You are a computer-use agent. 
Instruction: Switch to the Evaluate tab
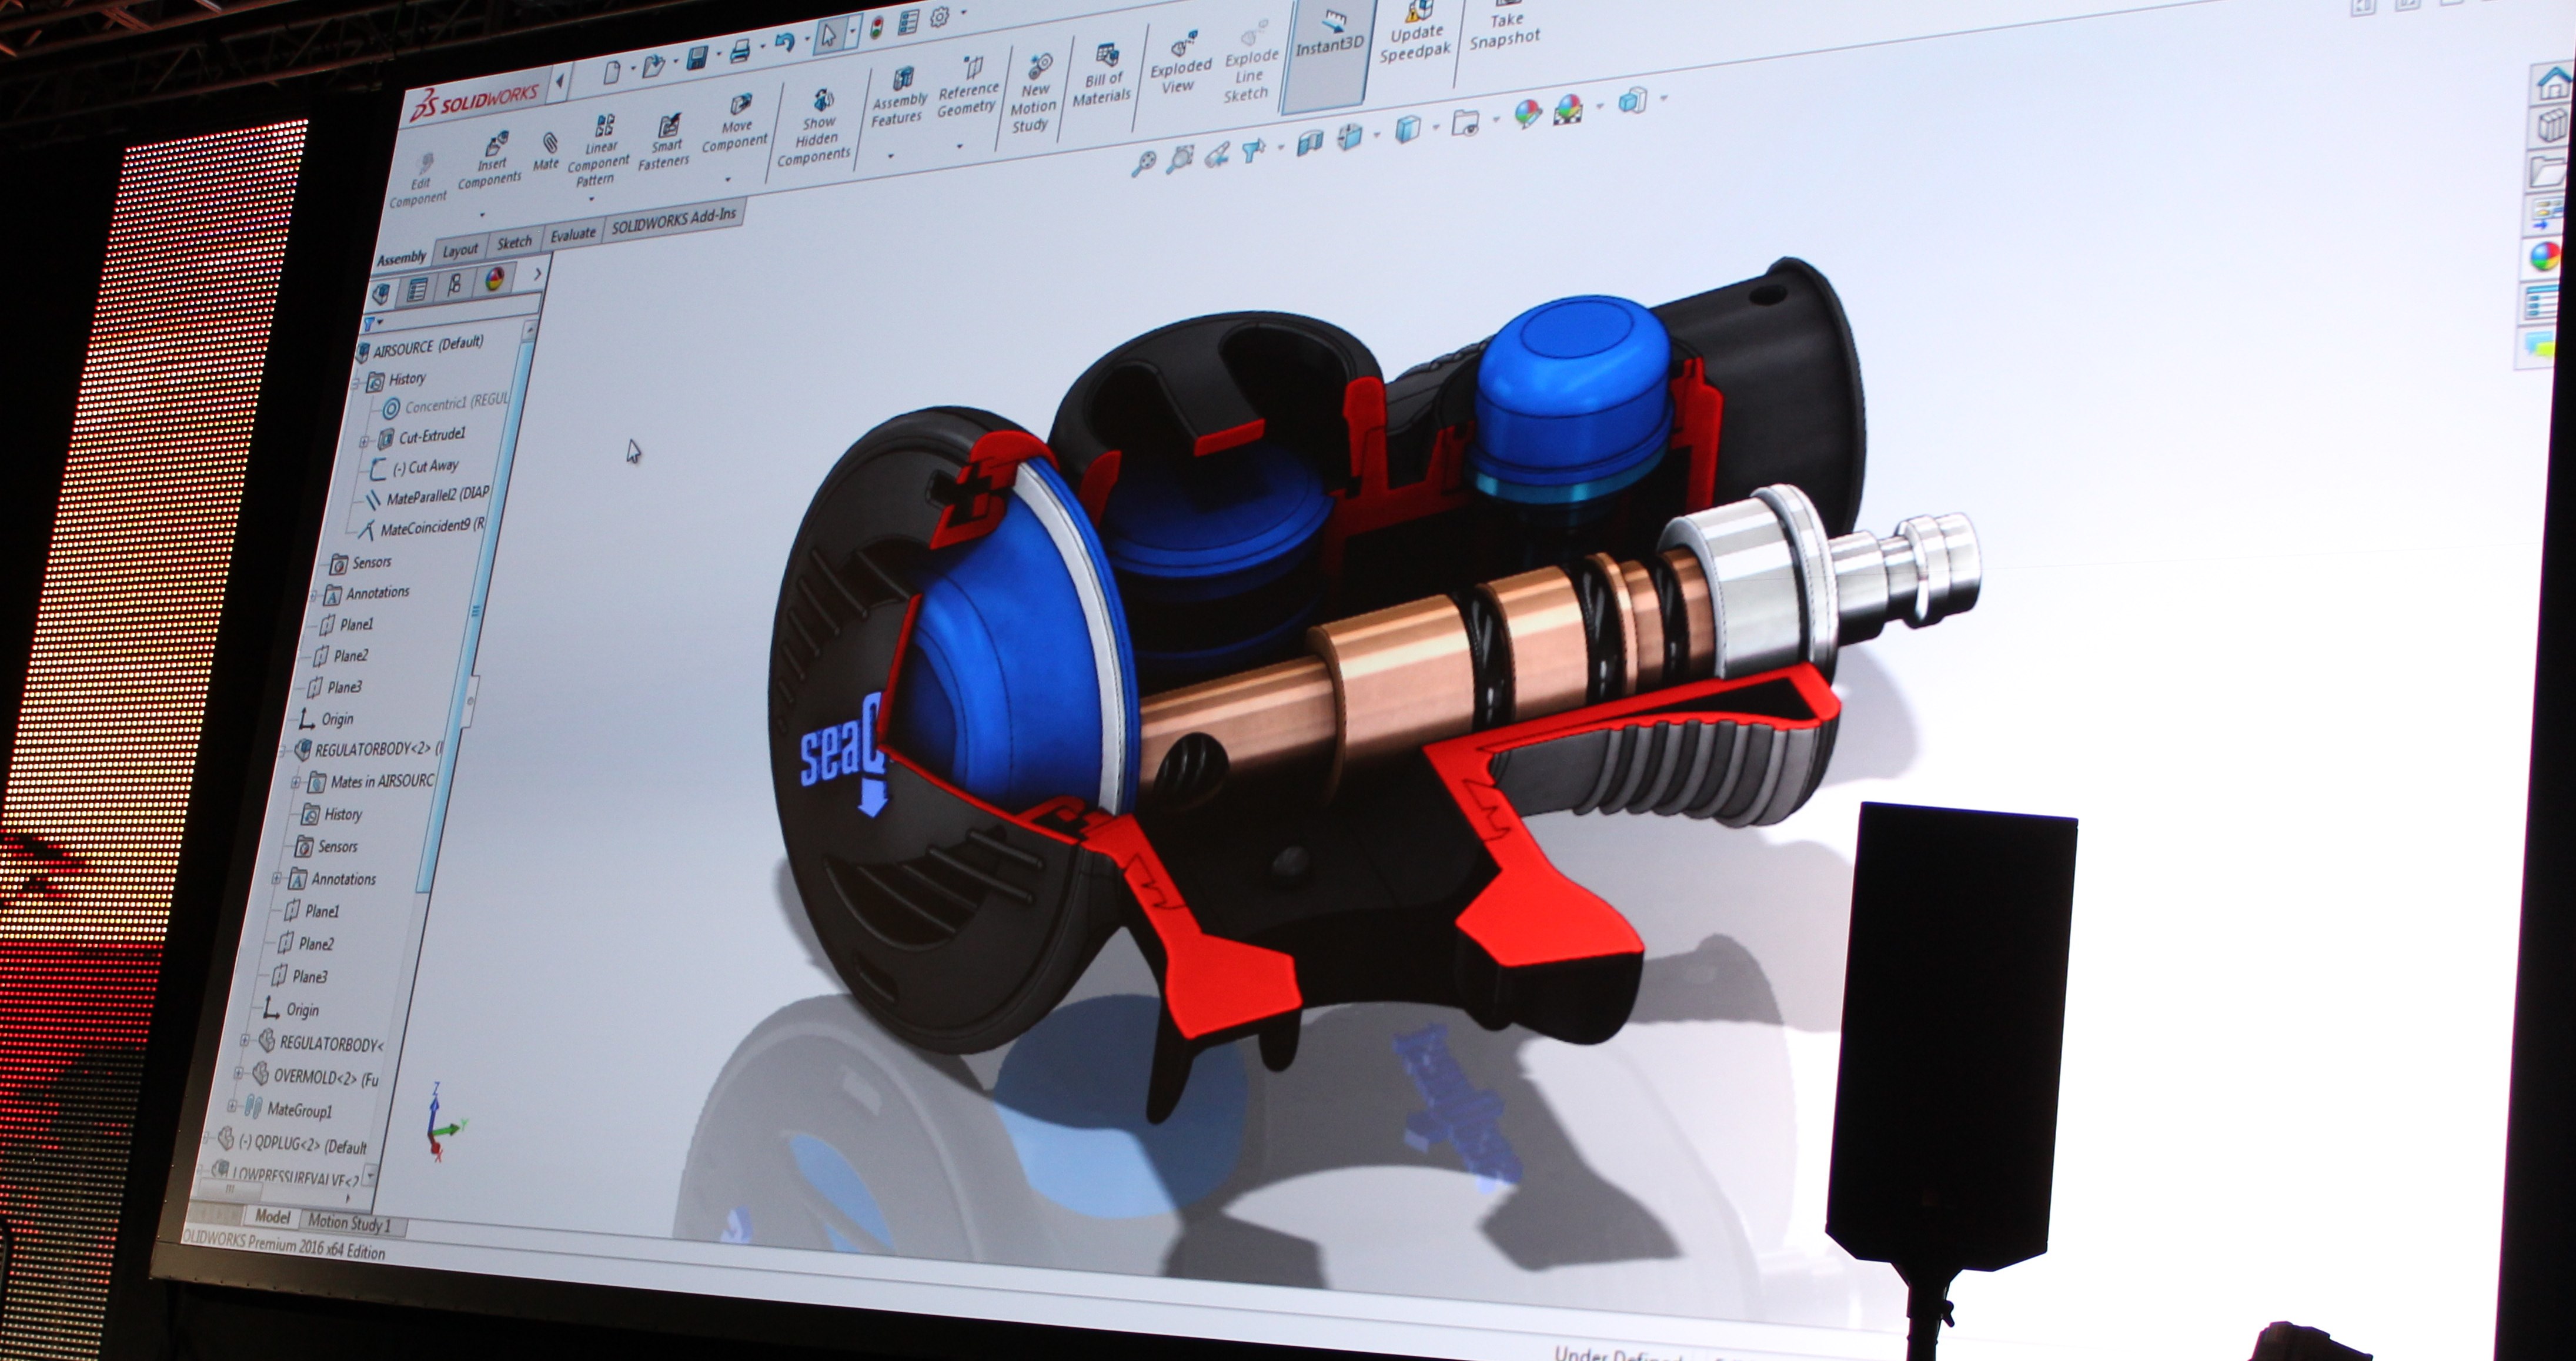coord(573,235)
